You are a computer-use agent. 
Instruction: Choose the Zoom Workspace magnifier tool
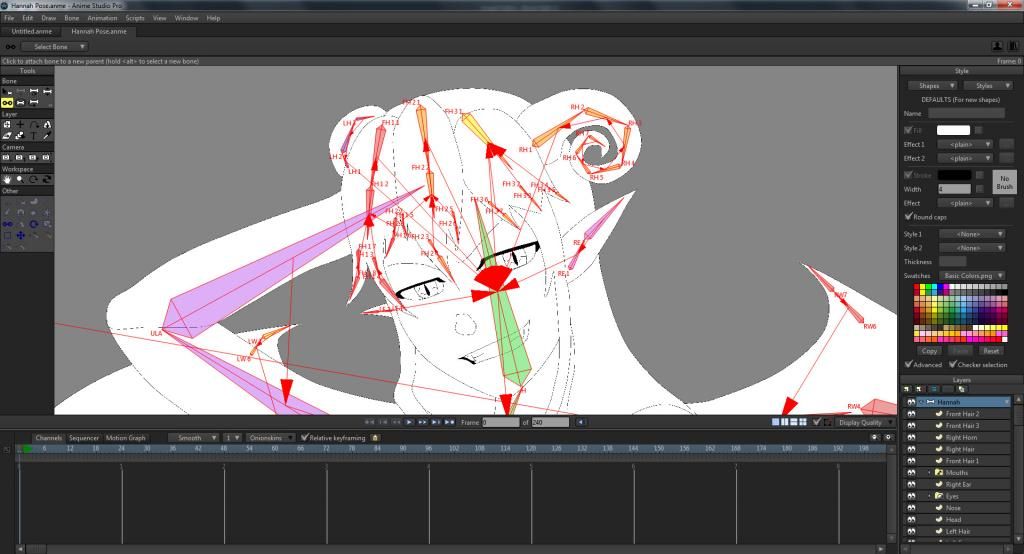pyautogui.click(x=20, y=179)
